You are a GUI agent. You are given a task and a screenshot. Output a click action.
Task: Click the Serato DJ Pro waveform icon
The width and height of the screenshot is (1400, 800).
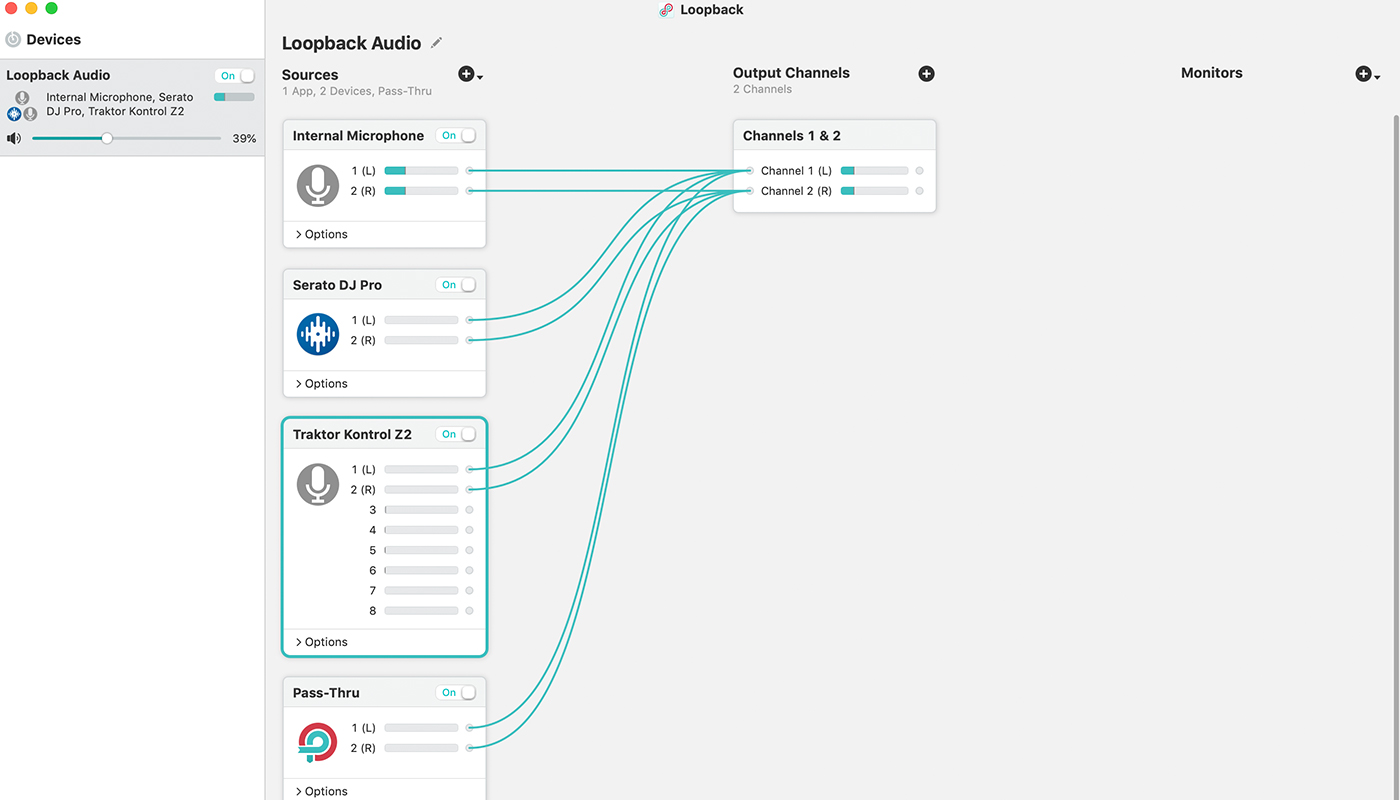[x=318, y=334]
